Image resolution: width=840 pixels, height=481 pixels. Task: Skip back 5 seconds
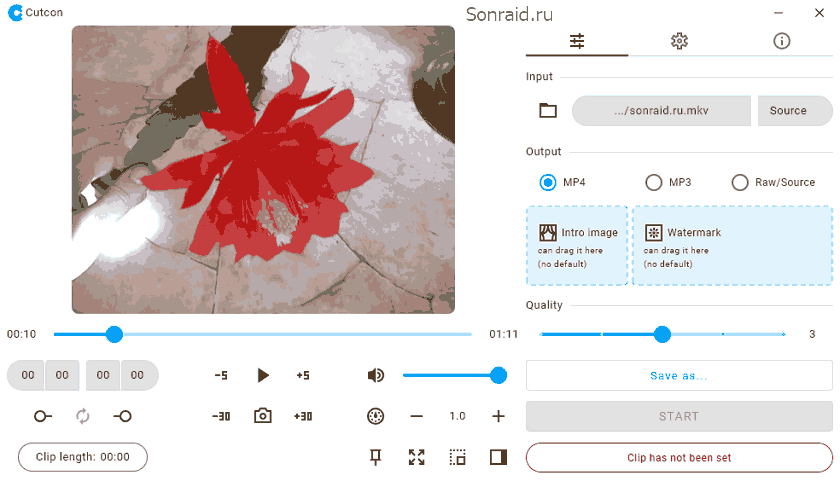[221, 375]
